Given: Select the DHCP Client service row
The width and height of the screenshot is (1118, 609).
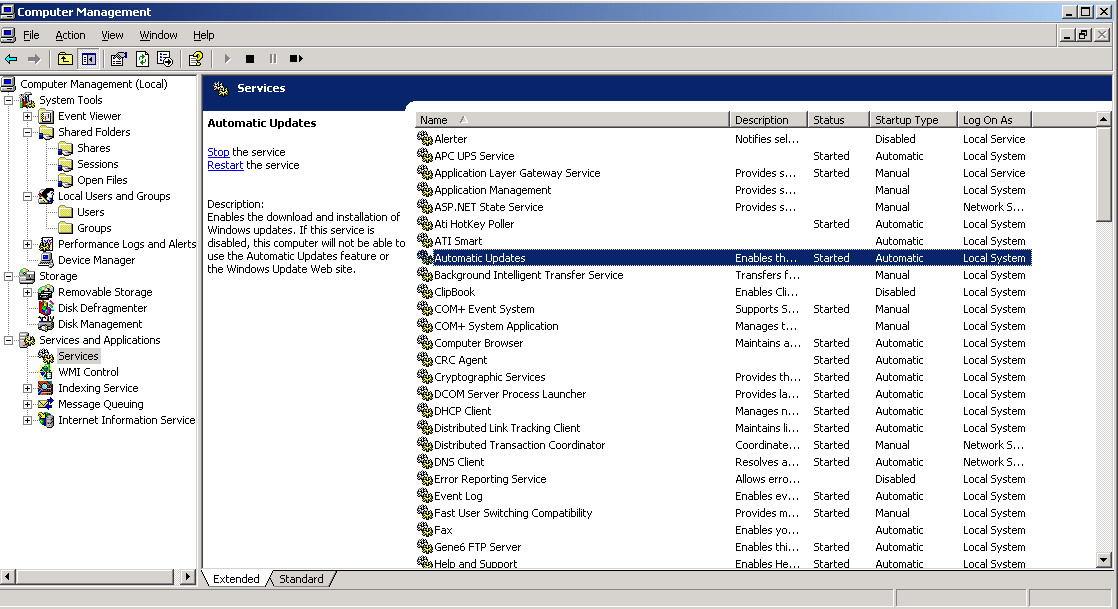Looking at the screenshot, I should [x=462, y=411].
